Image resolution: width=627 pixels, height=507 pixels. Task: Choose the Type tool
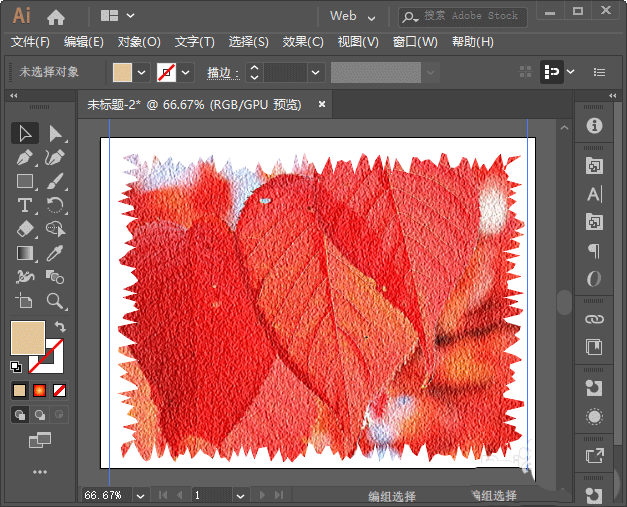point(26,205)
